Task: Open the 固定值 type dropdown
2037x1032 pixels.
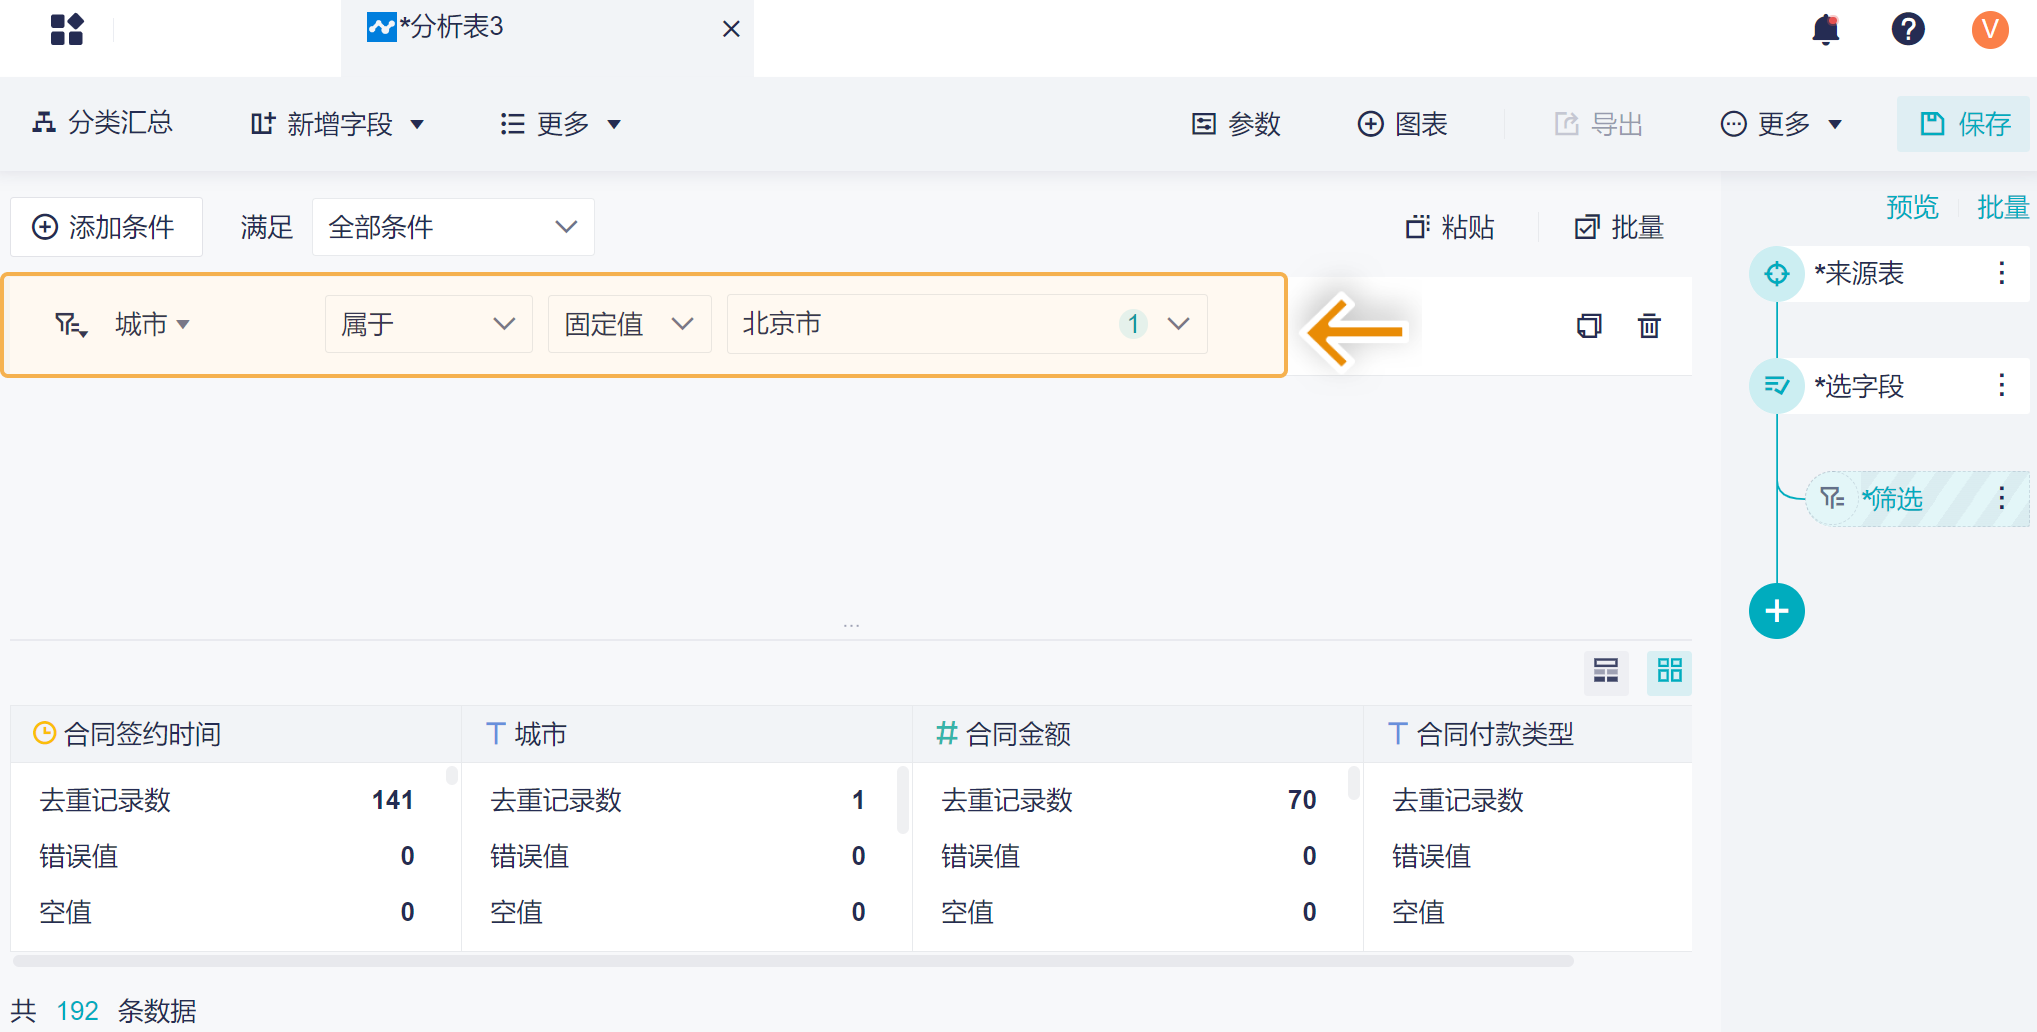Action: (629, 324)
